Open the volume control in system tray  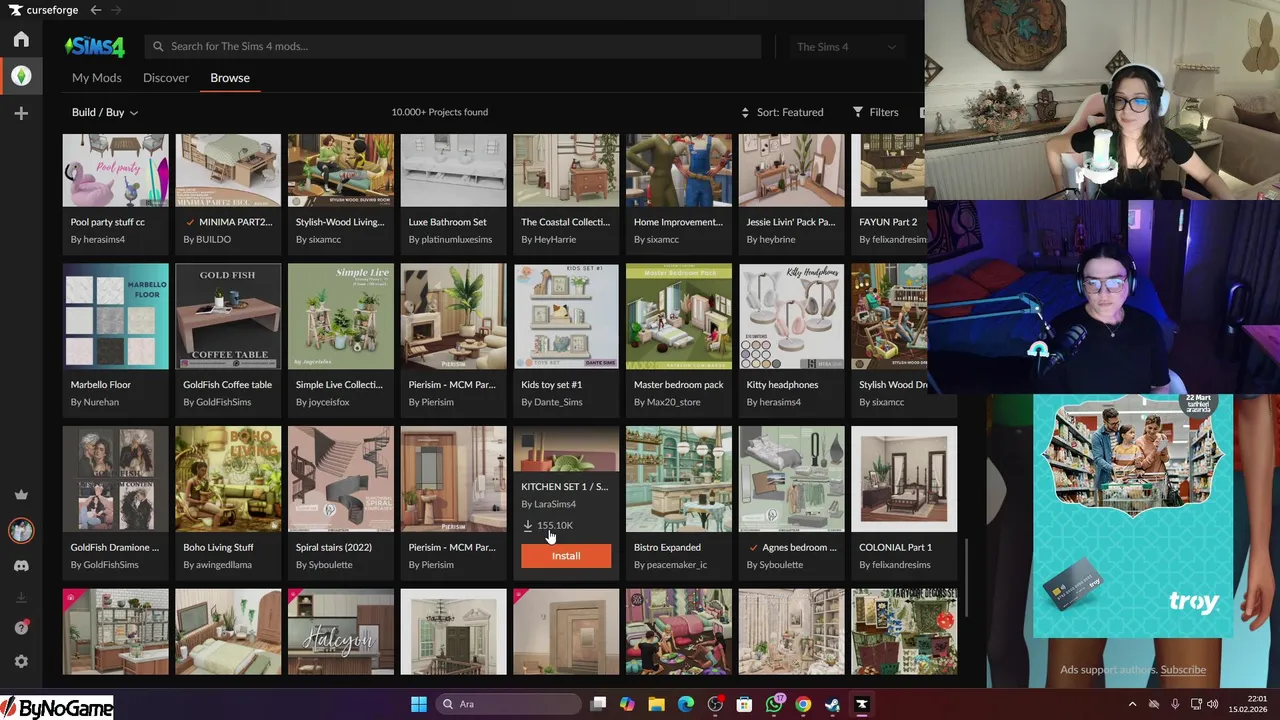[x=1213, y=704]
